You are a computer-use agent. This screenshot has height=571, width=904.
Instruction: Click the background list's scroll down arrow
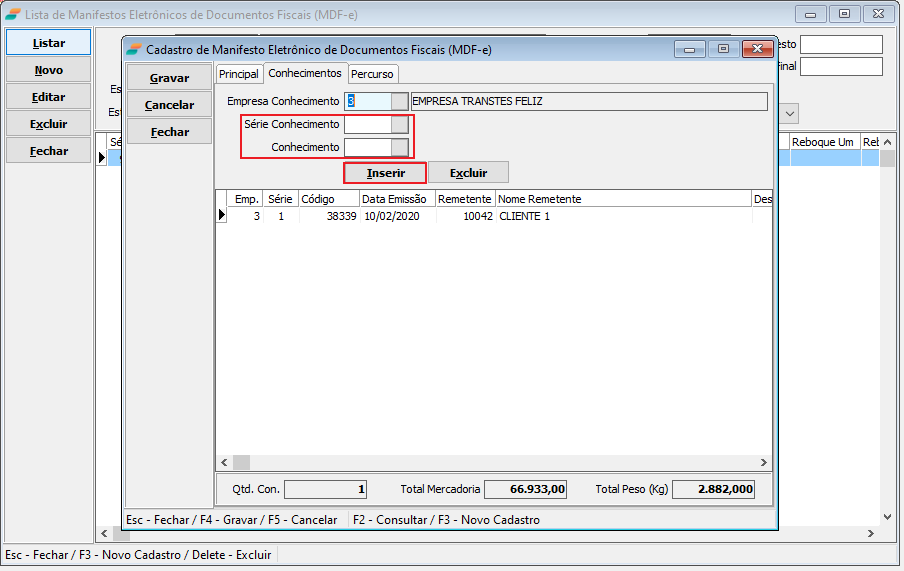pos(887,517)
